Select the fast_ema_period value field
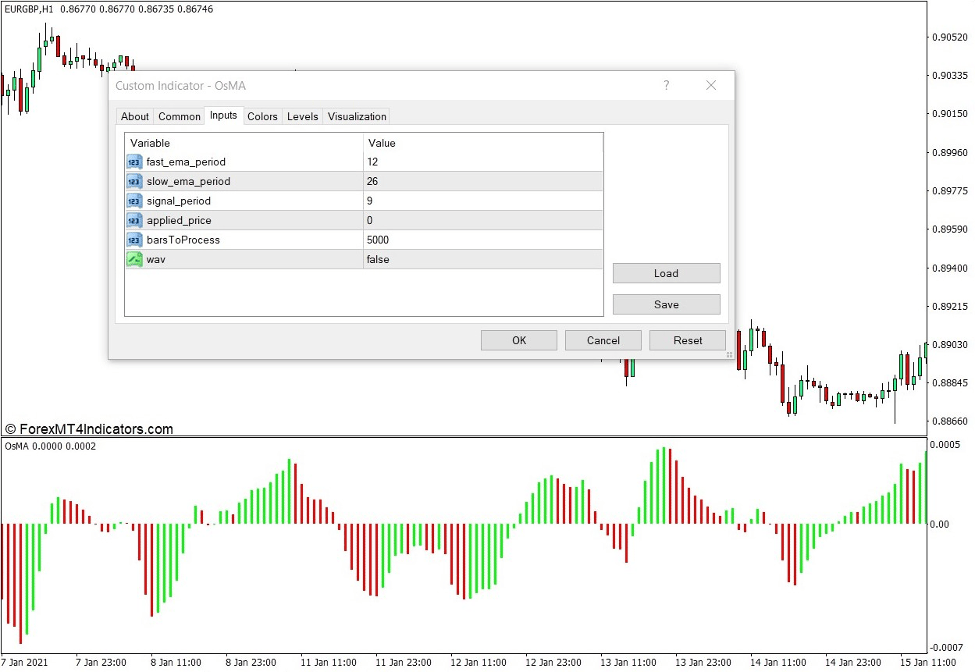 click(x=480, y=161)
